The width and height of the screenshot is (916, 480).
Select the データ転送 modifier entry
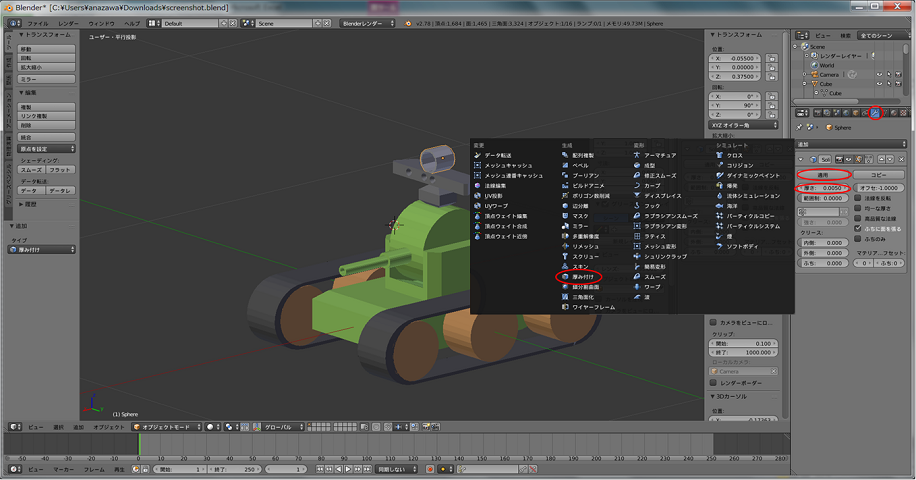pos(498,155)
